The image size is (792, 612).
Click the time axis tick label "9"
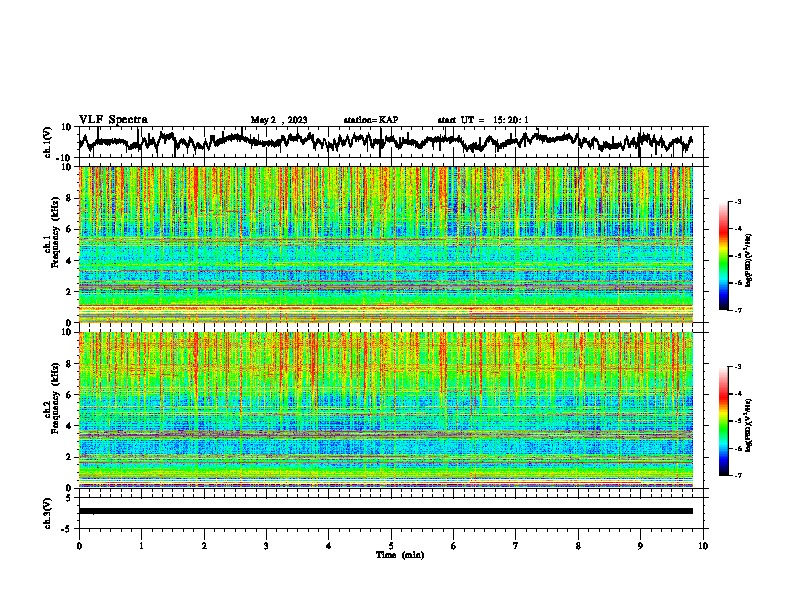(640, 546)
